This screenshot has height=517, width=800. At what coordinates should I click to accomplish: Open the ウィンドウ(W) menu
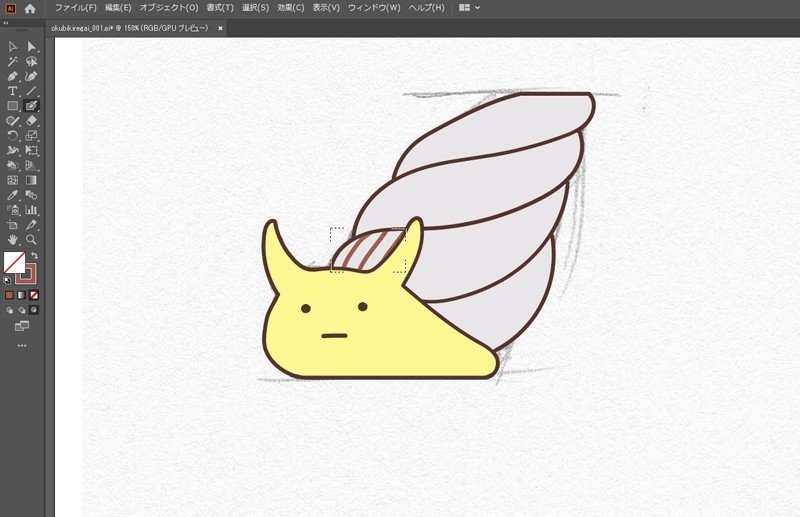[x=374, y=8]
